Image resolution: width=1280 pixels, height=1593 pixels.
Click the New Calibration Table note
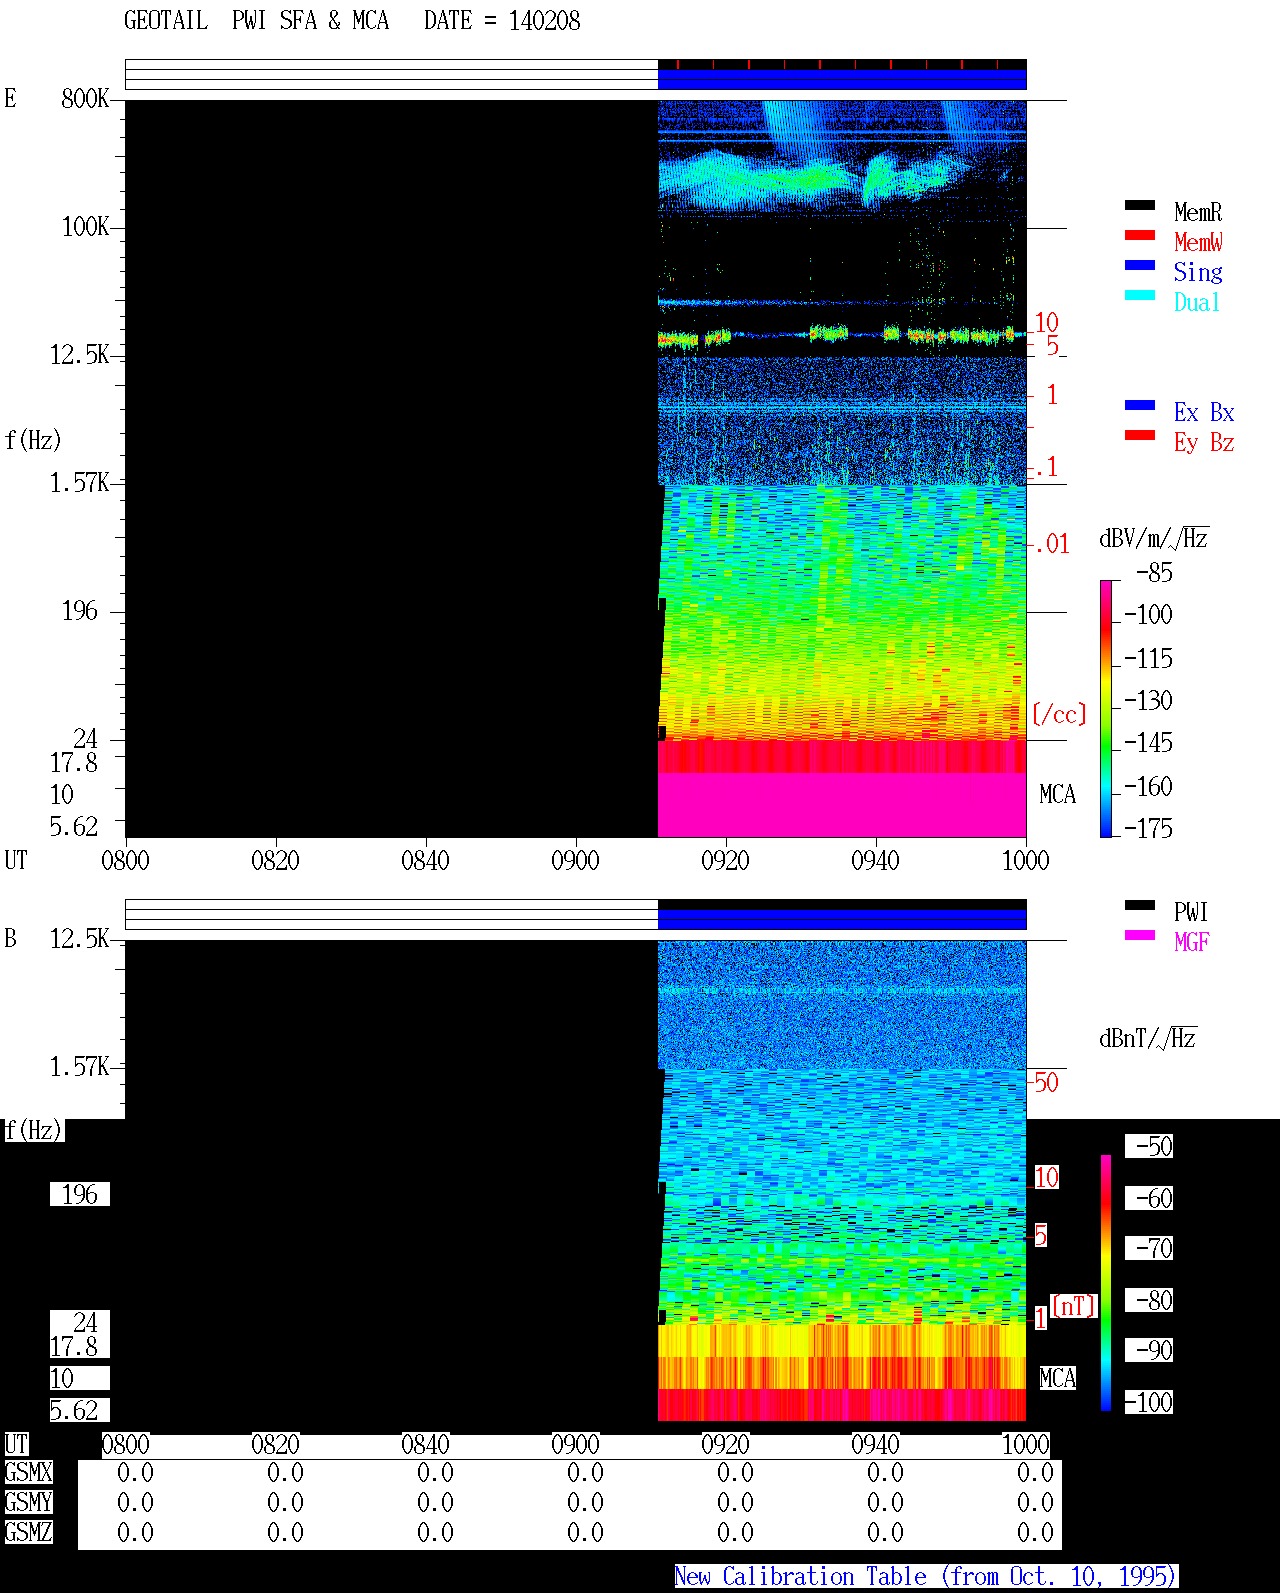point(926,1577)
